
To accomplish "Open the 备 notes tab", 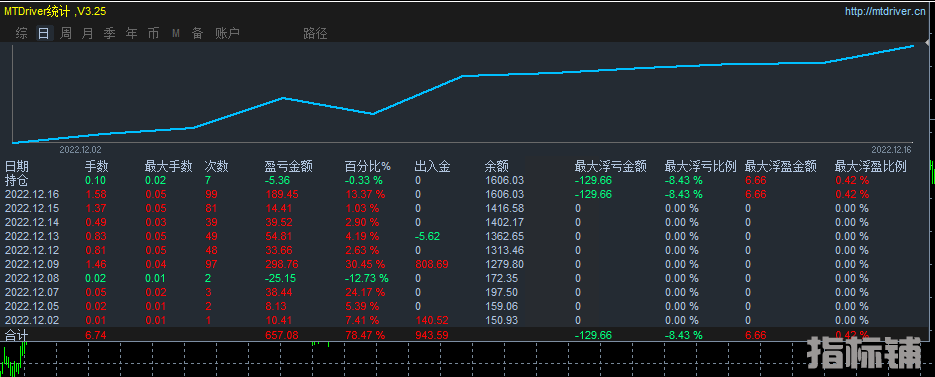I will [x=197, y=33].
